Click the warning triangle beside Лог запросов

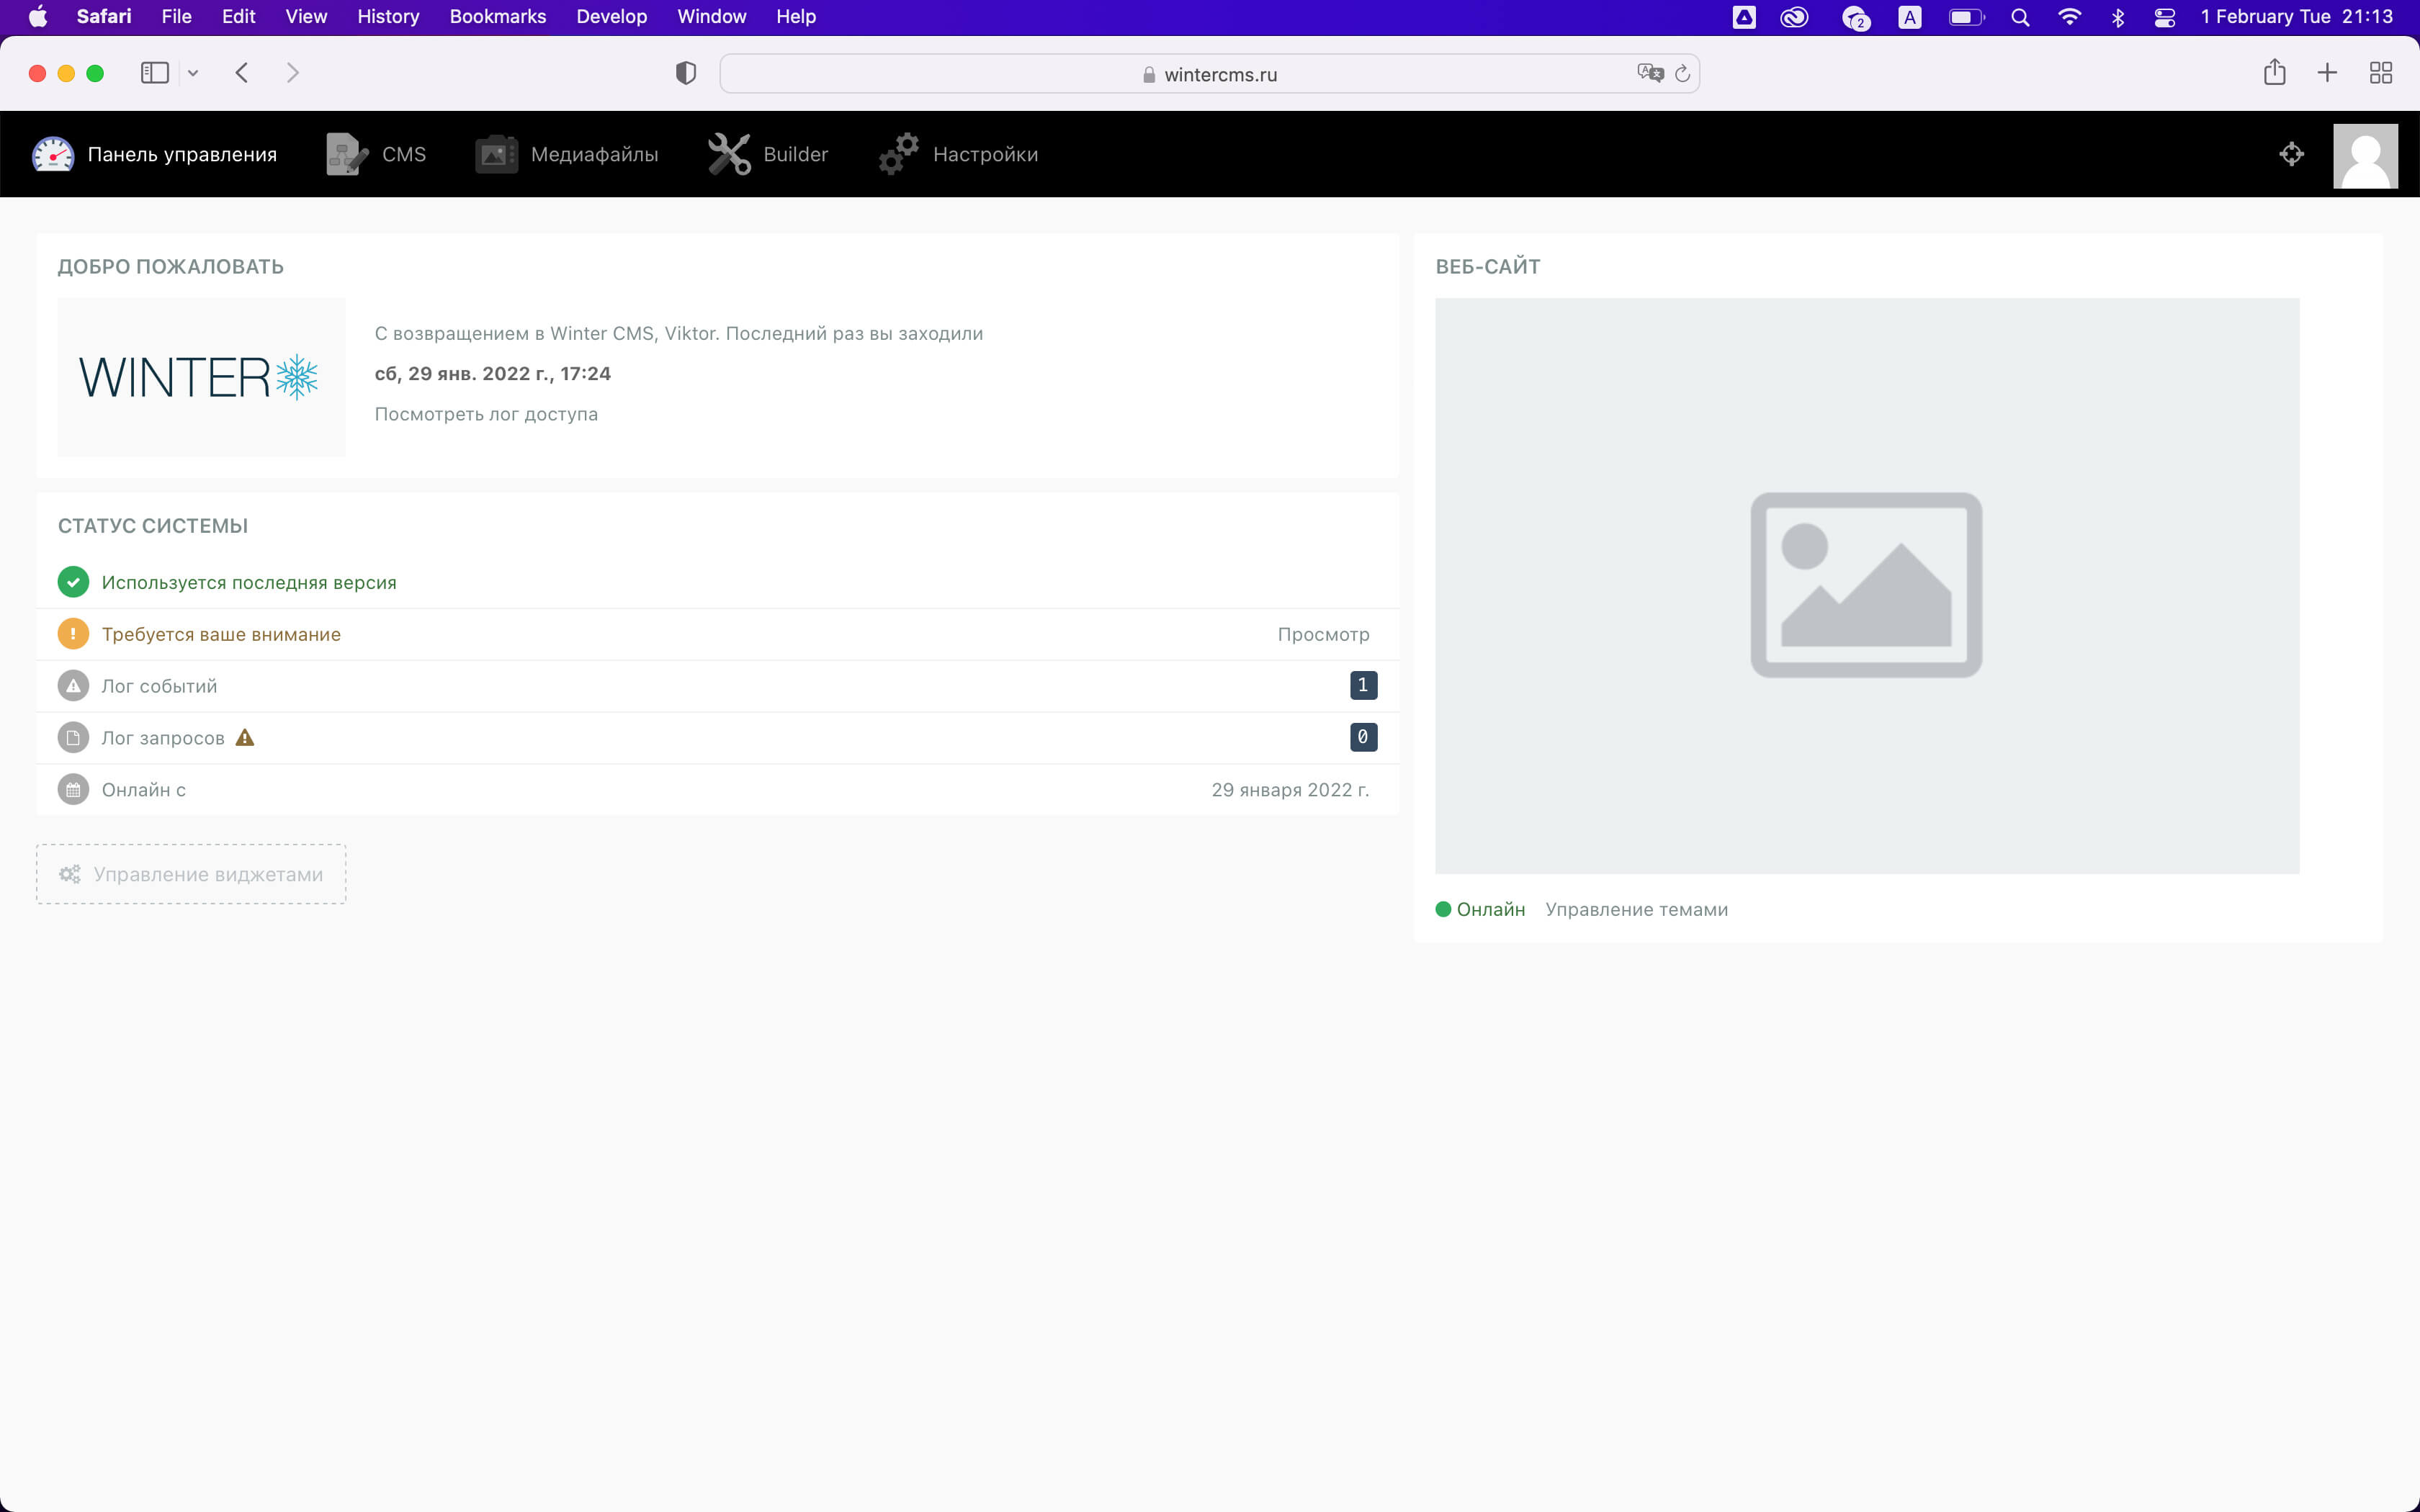(245, 737)
